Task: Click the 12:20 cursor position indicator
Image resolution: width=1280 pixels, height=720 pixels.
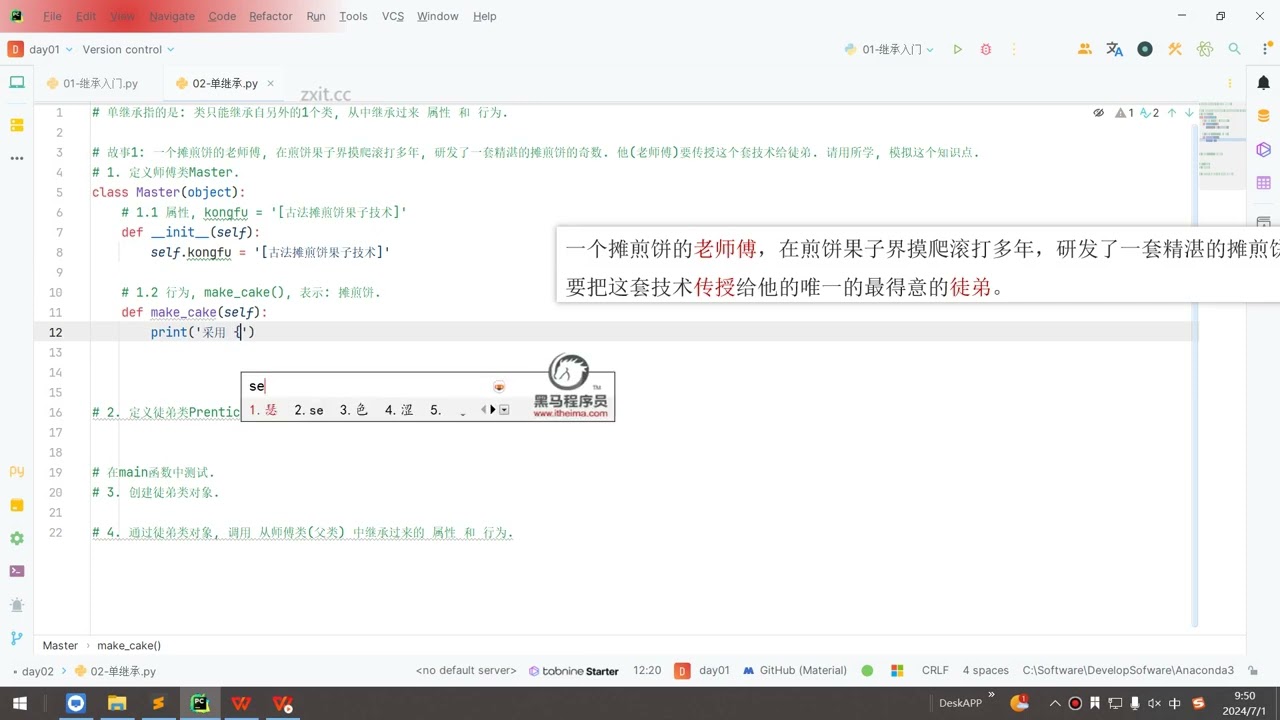Action: tap(647, 671)
